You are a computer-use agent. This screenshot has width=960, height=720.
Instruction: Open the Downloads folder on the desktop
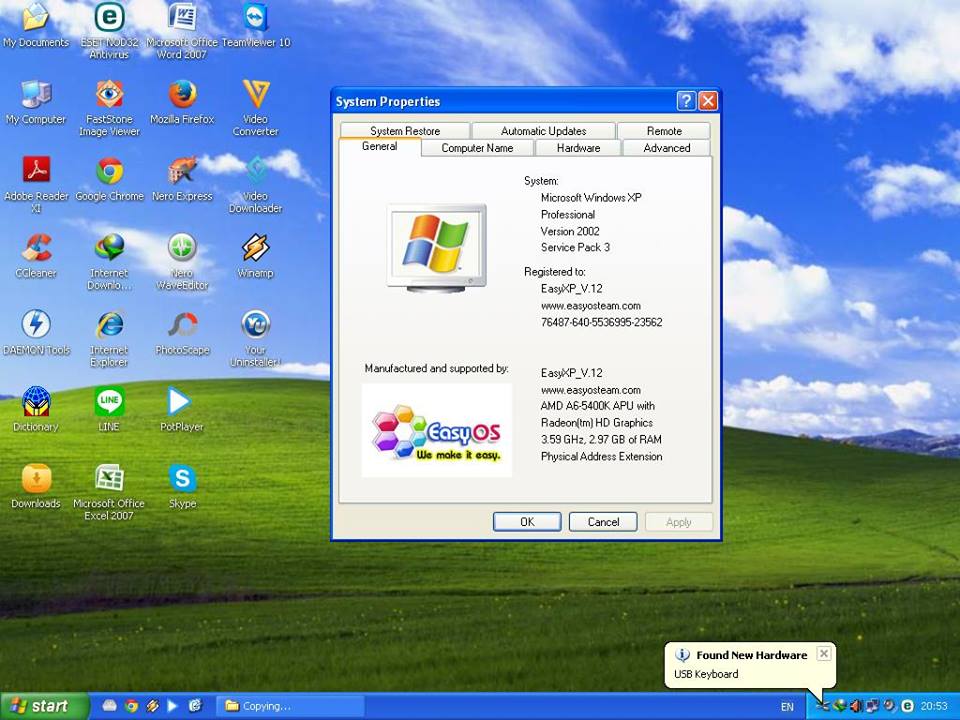(36, 486)
